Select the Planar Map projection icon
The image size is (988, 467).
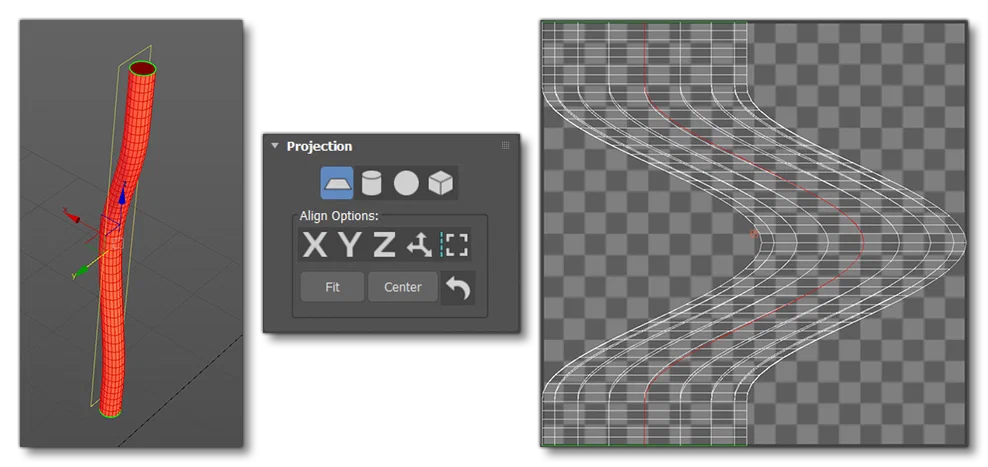[336, 183]
